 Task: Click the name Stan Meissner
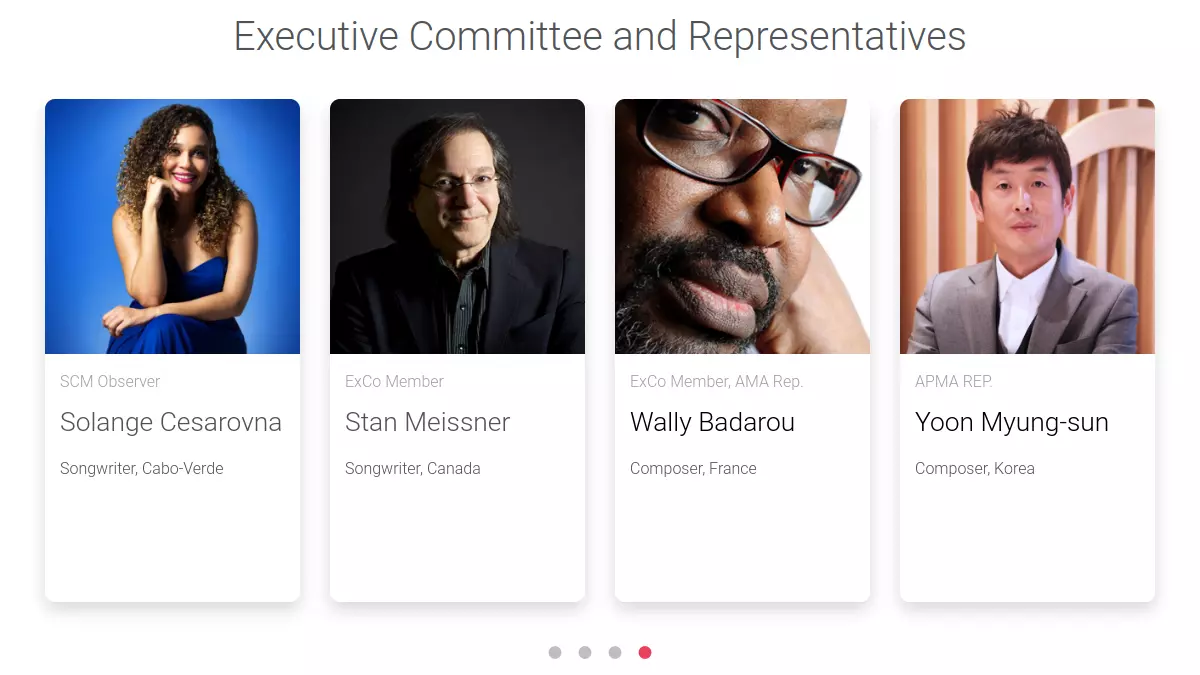pos(427,422)
